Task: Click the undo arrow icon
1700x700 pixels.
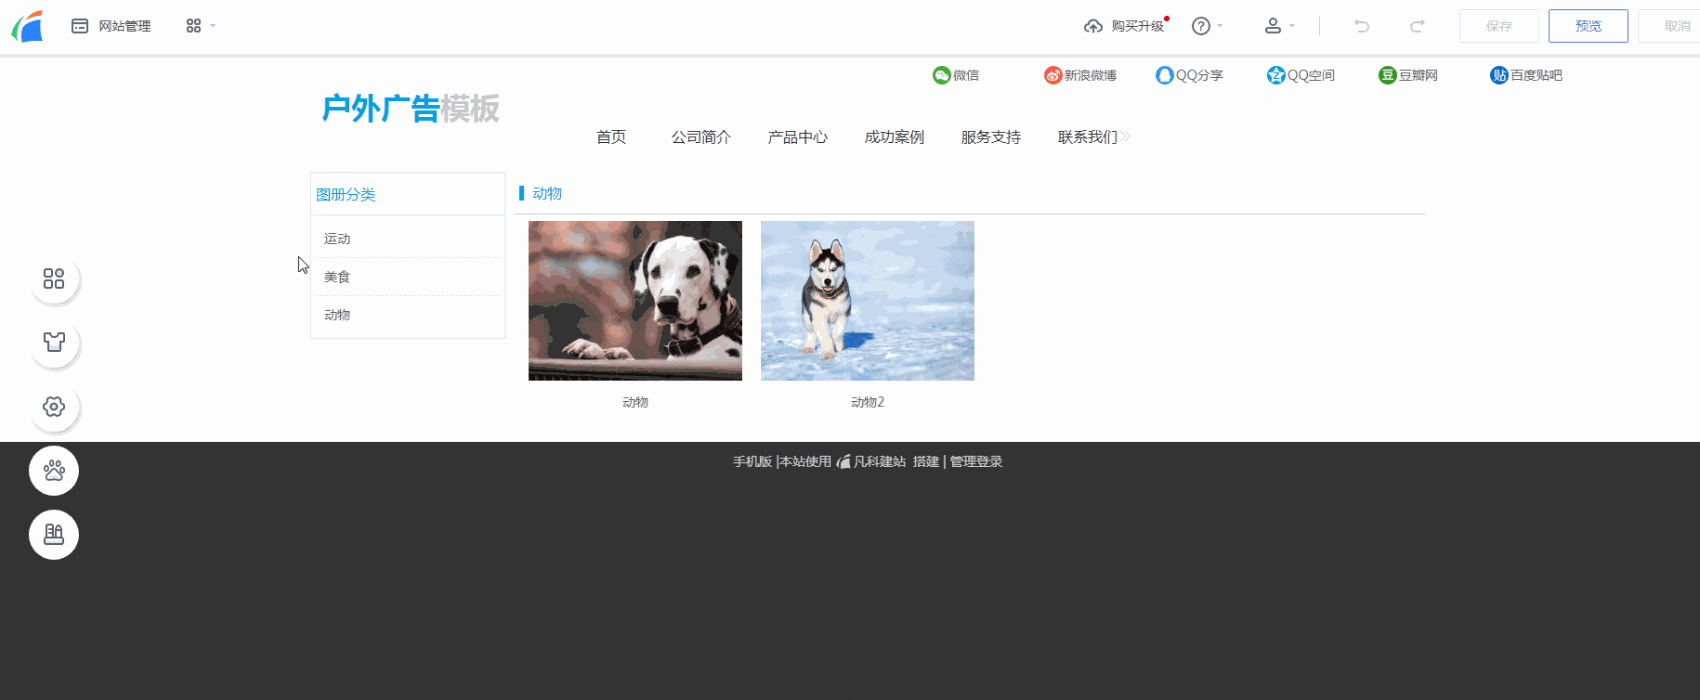Action: coord(1361,26)
